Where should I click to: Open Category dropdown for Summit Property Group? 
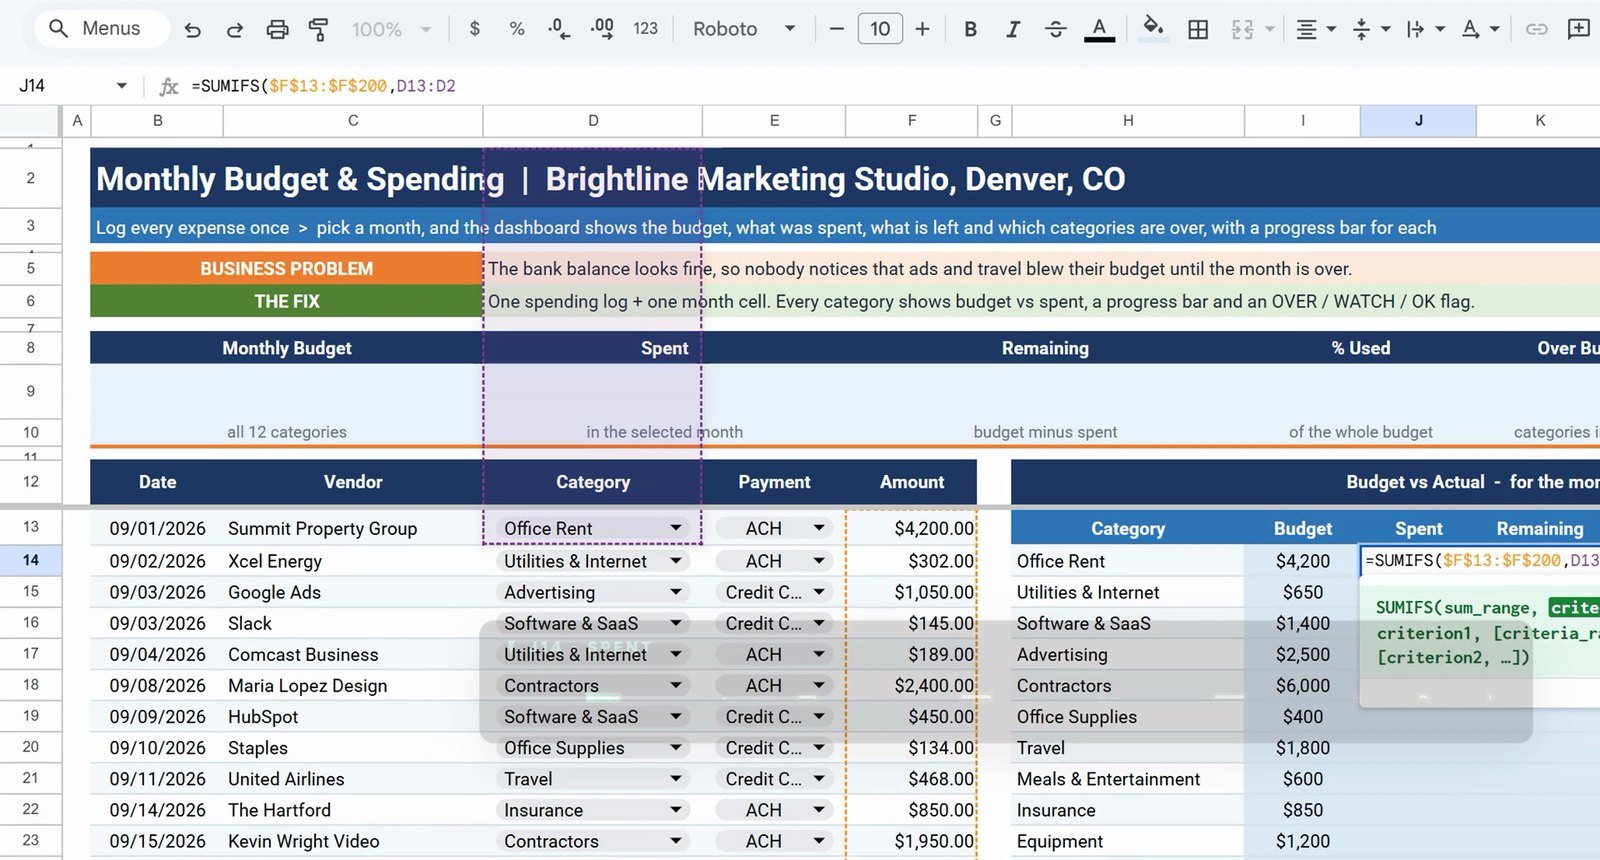tap(676, 528)
